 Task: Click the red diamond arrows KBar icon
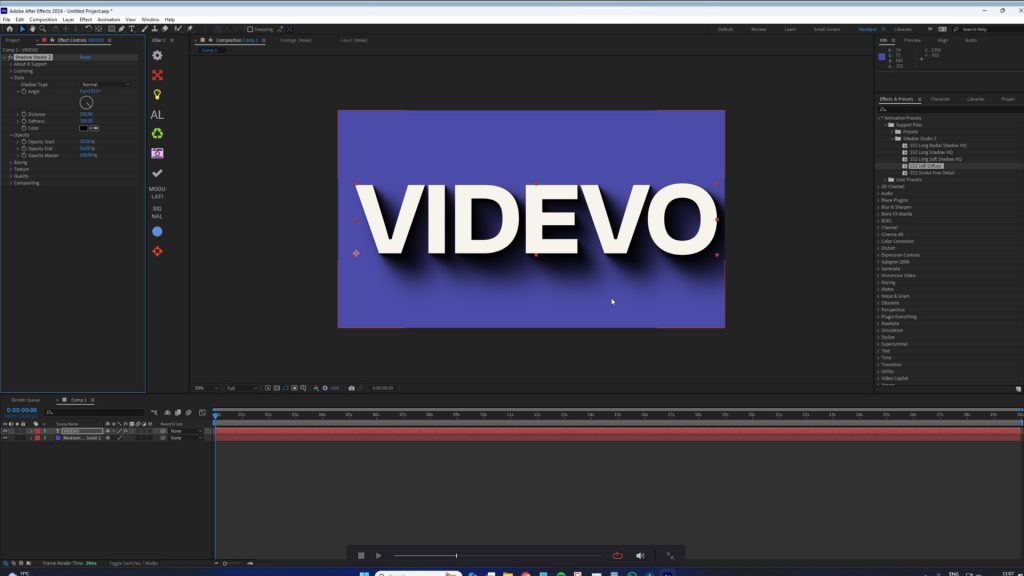(x=157, y=251)
